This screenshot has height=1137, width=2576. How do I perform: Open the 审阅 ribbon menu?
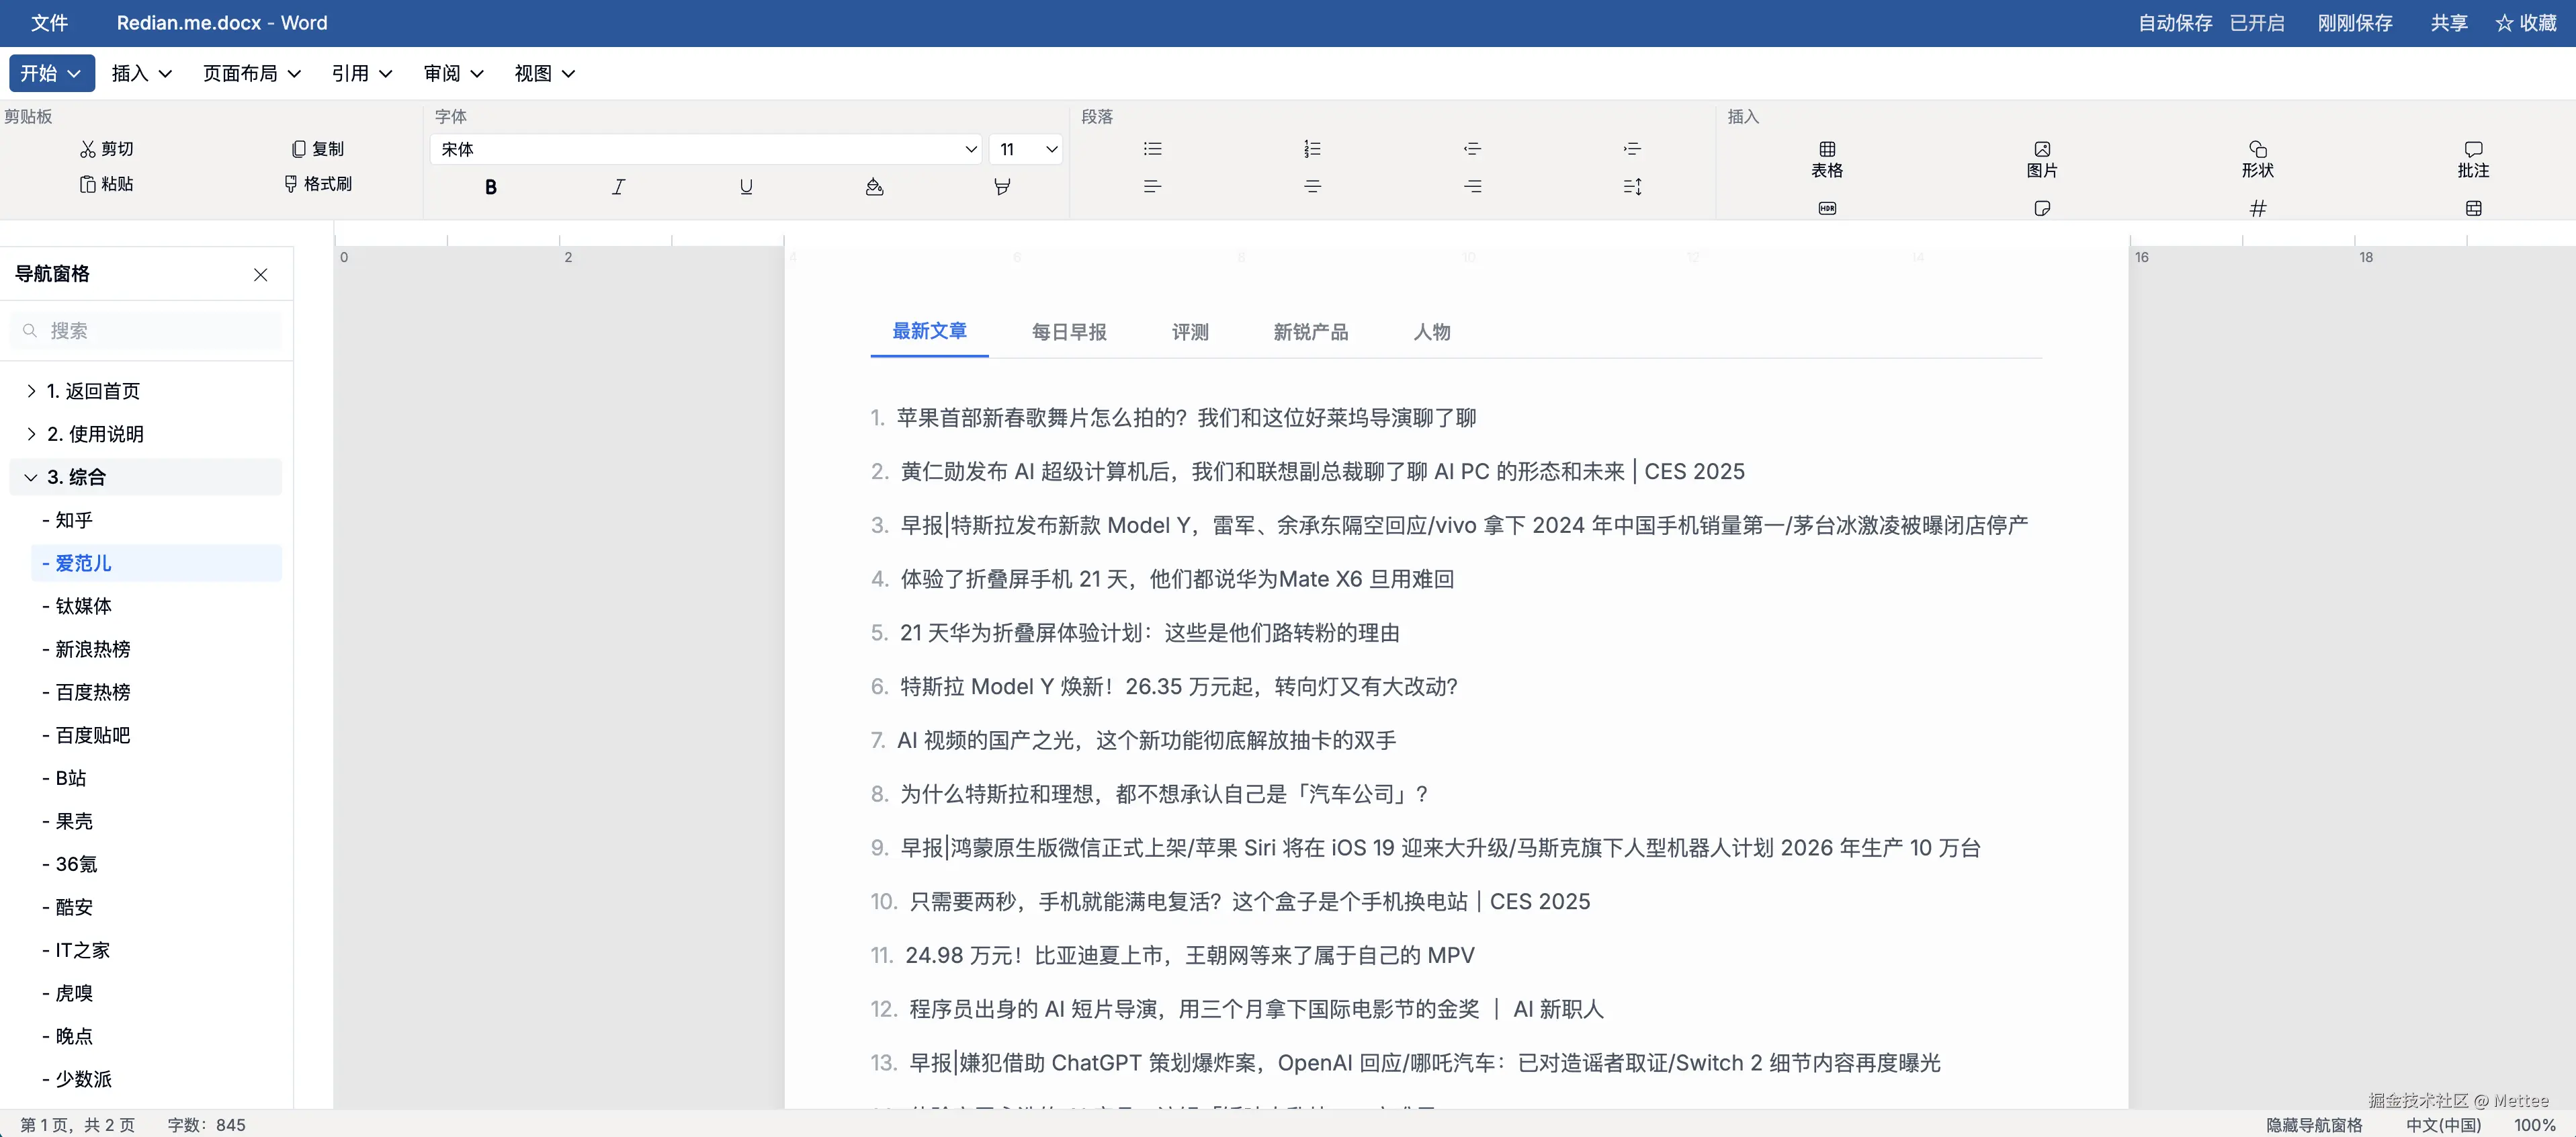(452, 73)
